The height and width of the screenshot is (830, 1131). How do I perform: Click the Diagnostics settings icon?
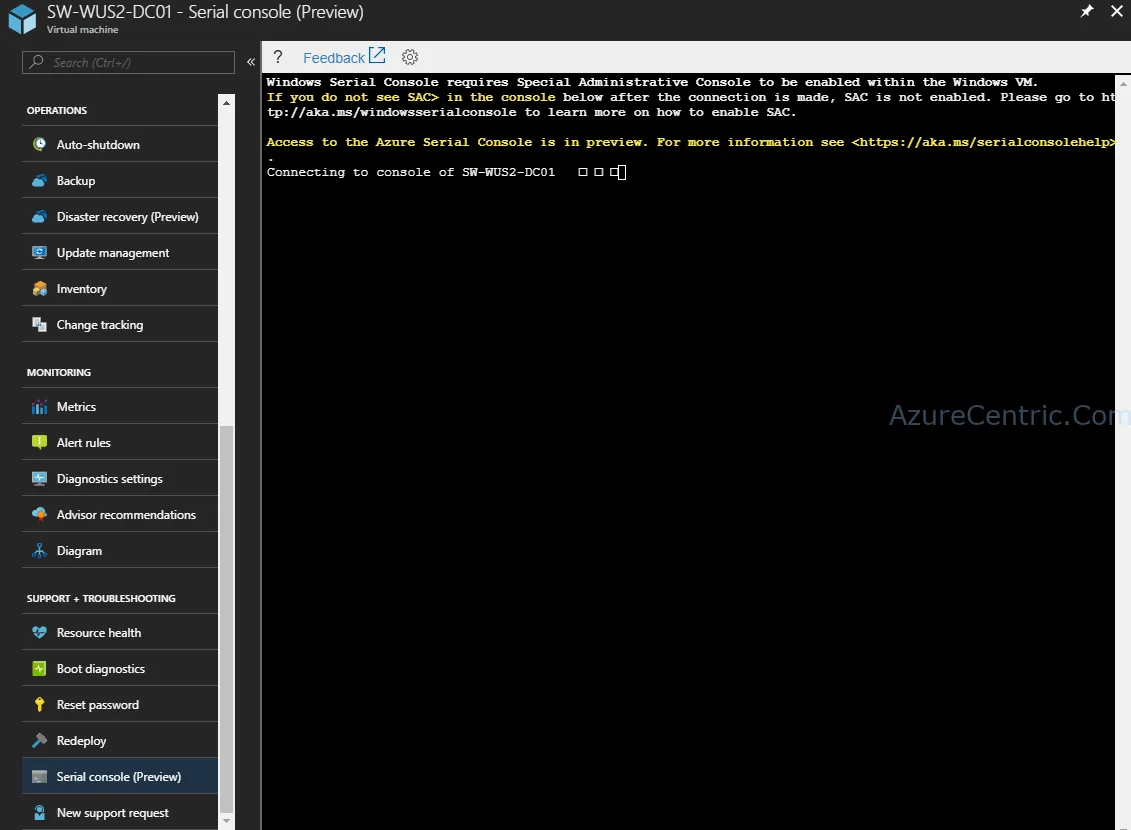(x=40, y=479)
